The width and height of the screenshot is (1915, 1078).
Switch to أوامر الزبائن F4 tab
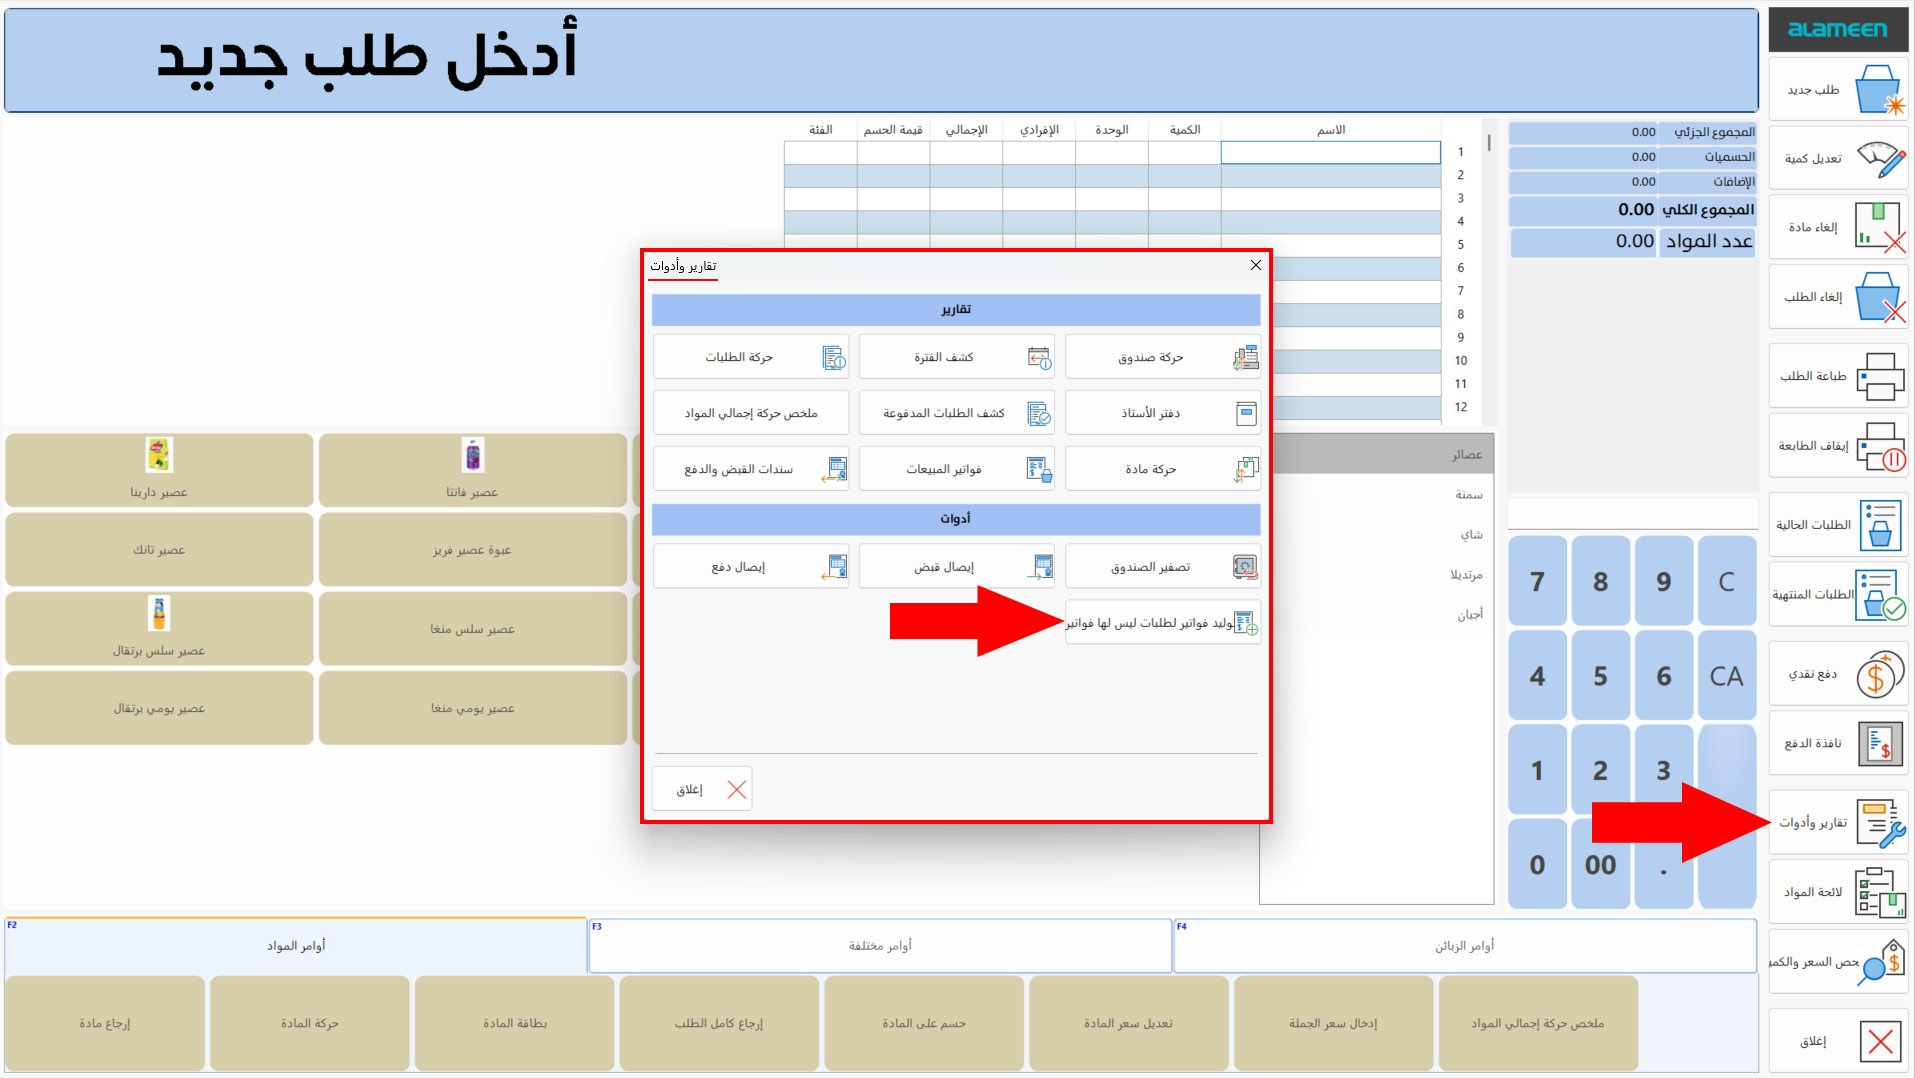click(x=1465, y=945)
